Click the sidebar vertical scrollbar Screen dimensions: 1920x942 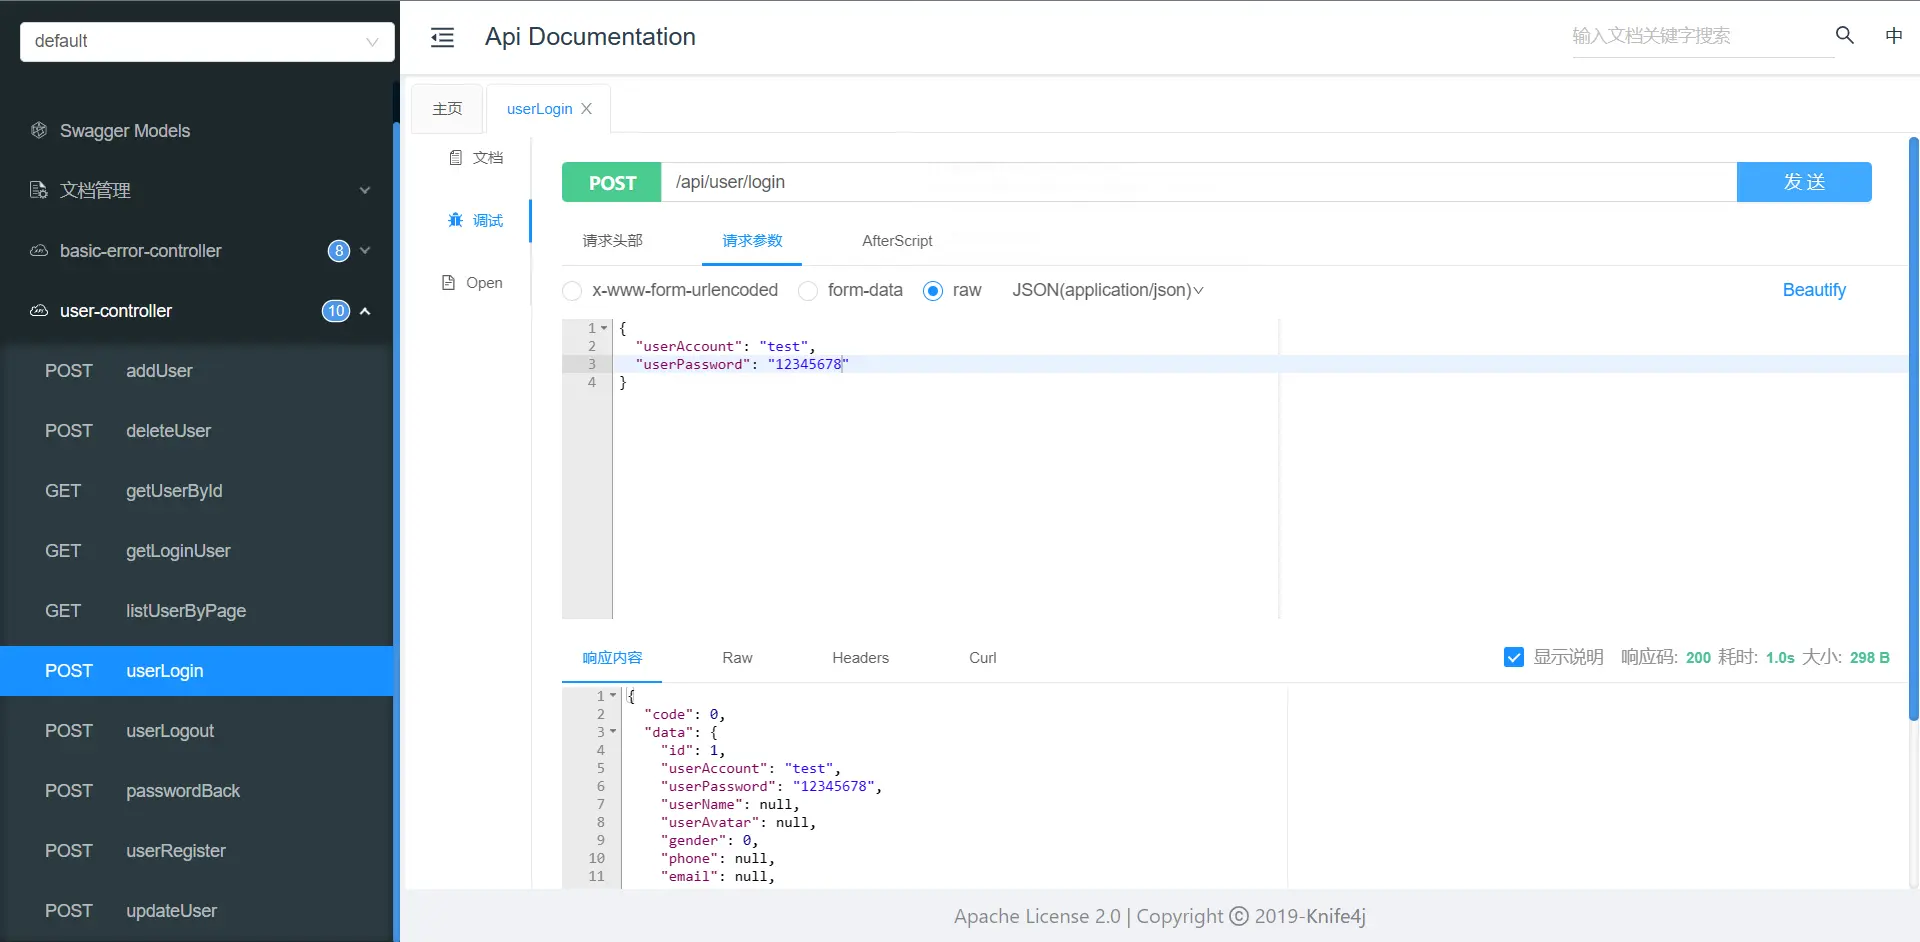[396, 531]
